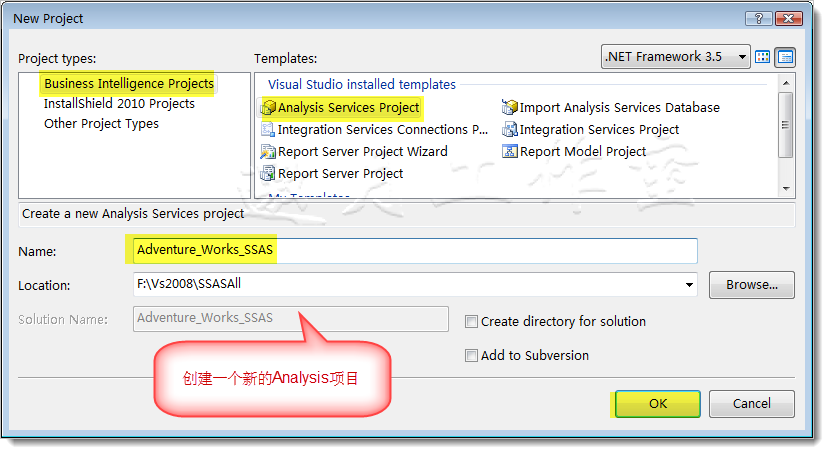Click the Import Analysis Services Database icon
829x454 pixels.
[x=510, y=107]
